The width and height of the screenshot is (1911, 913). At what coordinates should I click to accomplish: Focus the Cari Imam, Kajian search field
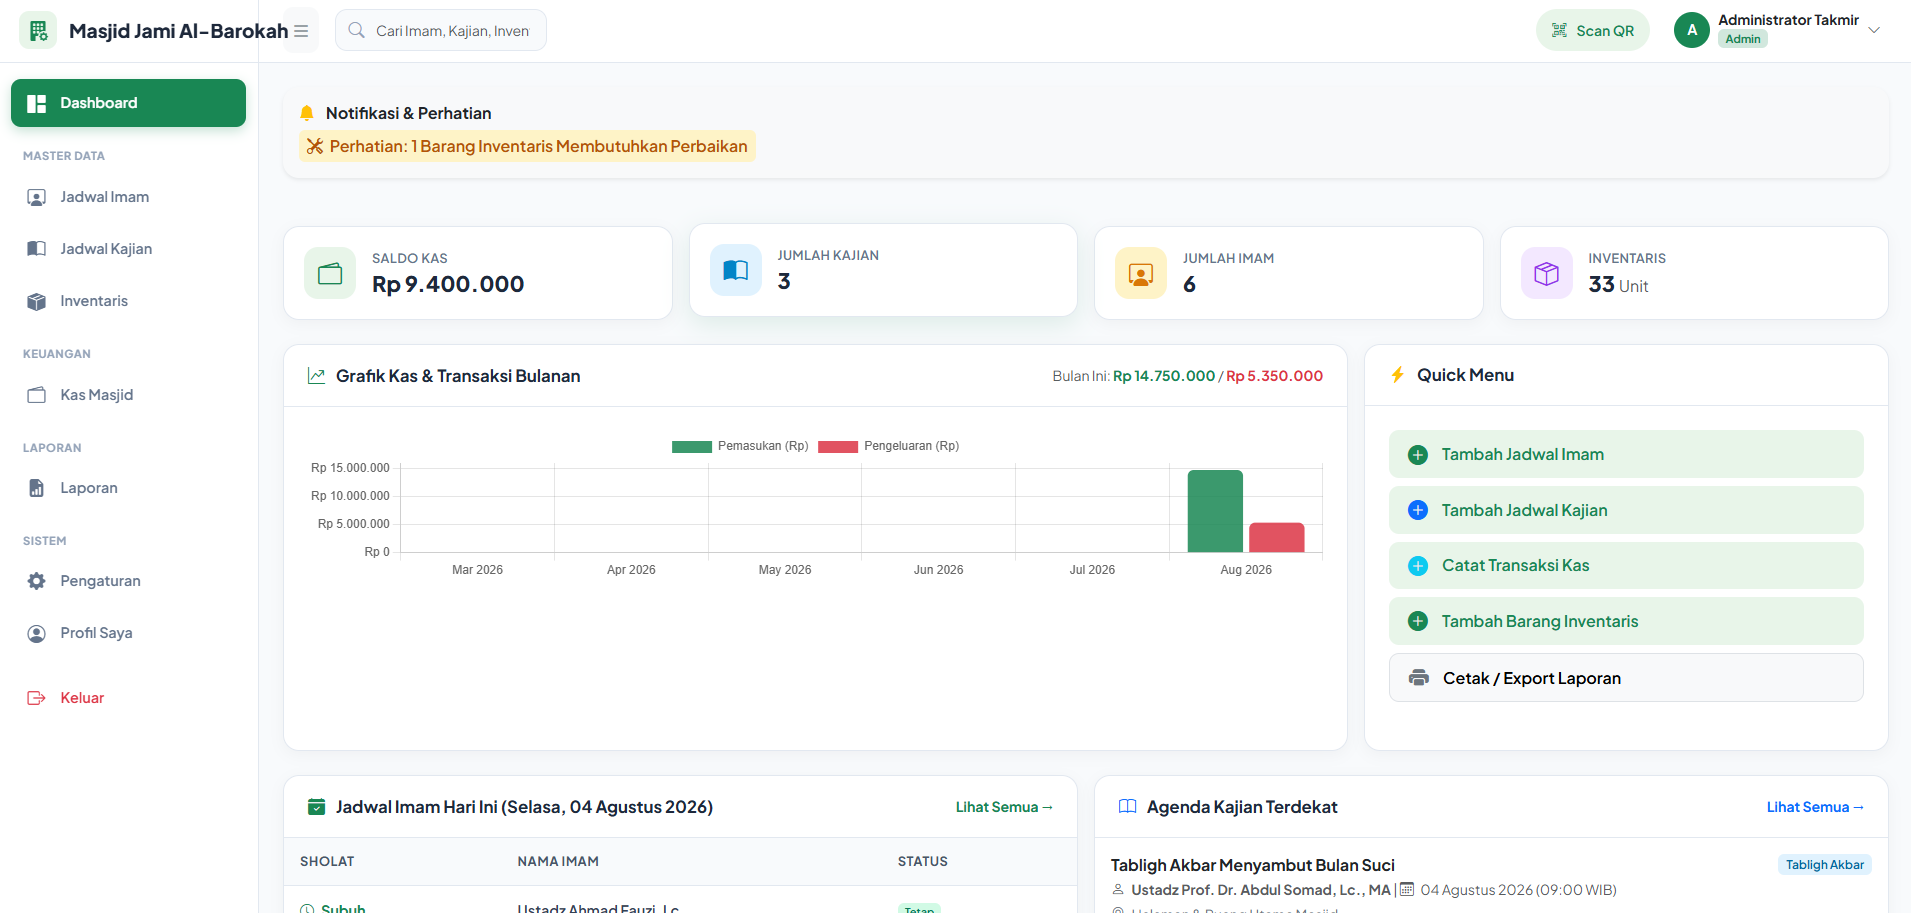[441, 30]
